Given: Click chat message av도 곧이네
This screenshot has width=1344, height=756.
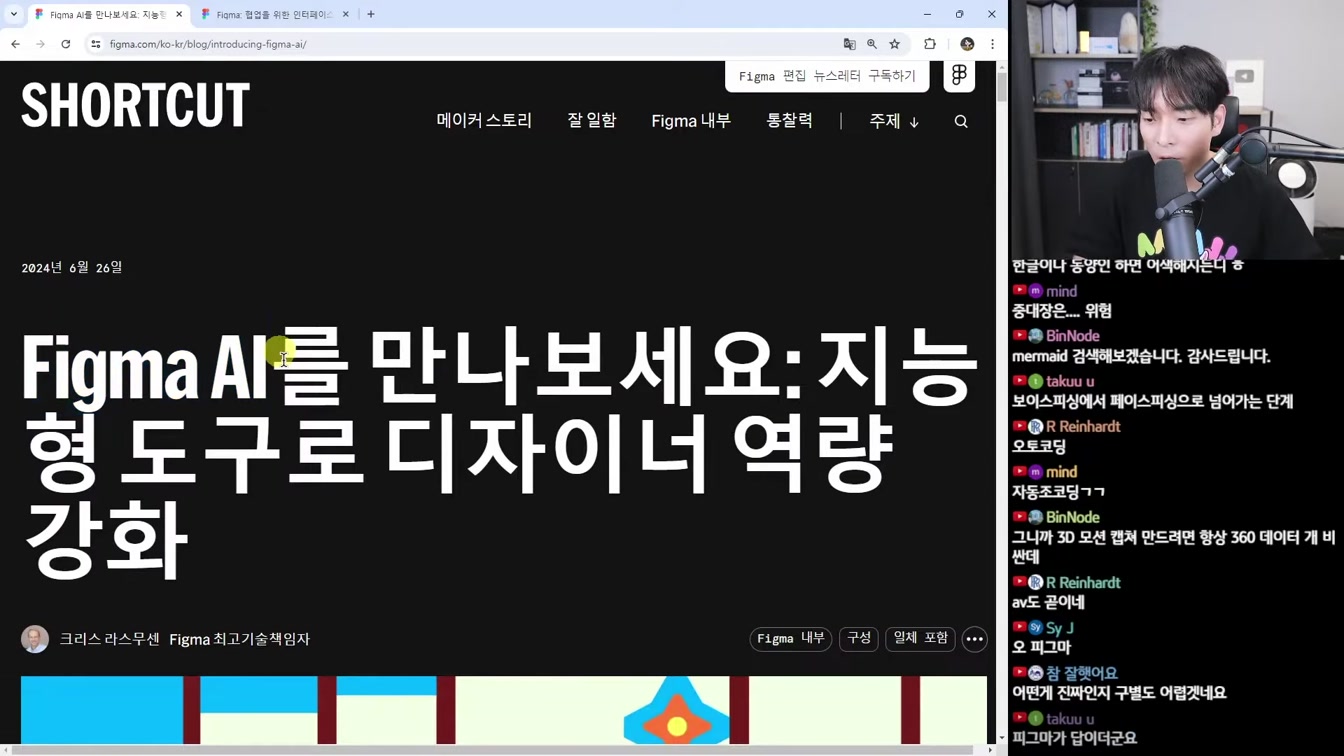Looking at the screenshot, I should (x=1048, y=602).
